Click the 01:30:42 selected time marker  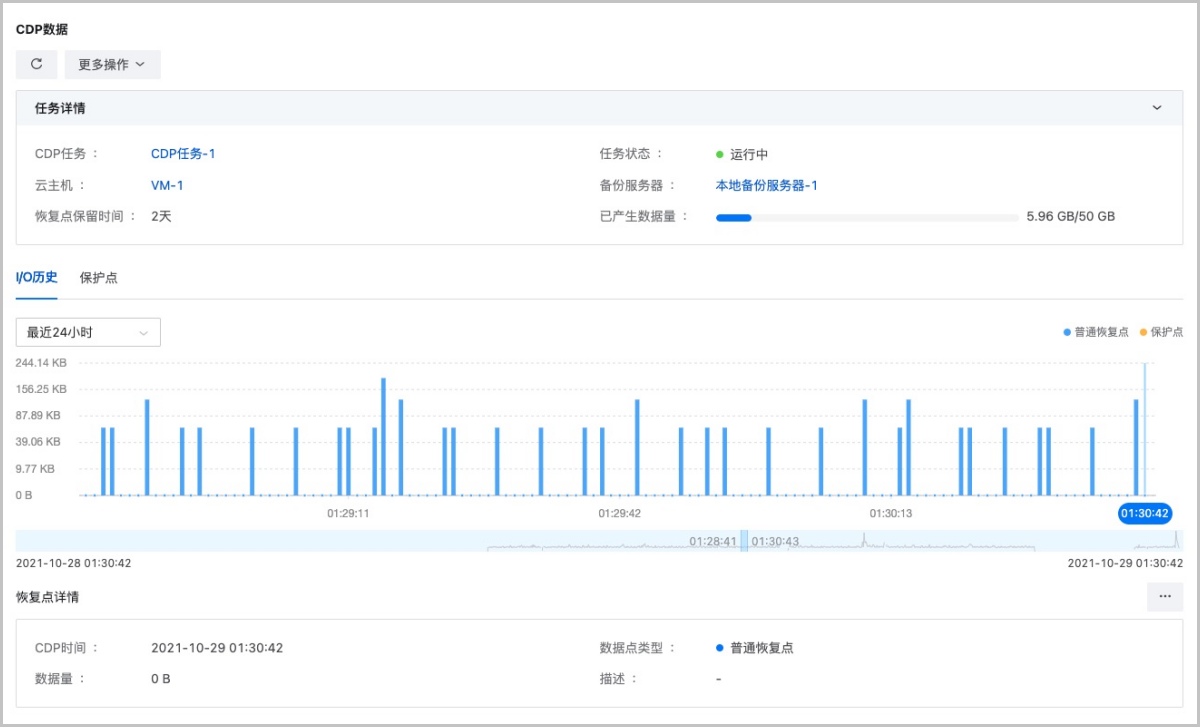pyautogui.click(x=1145, y=513)
